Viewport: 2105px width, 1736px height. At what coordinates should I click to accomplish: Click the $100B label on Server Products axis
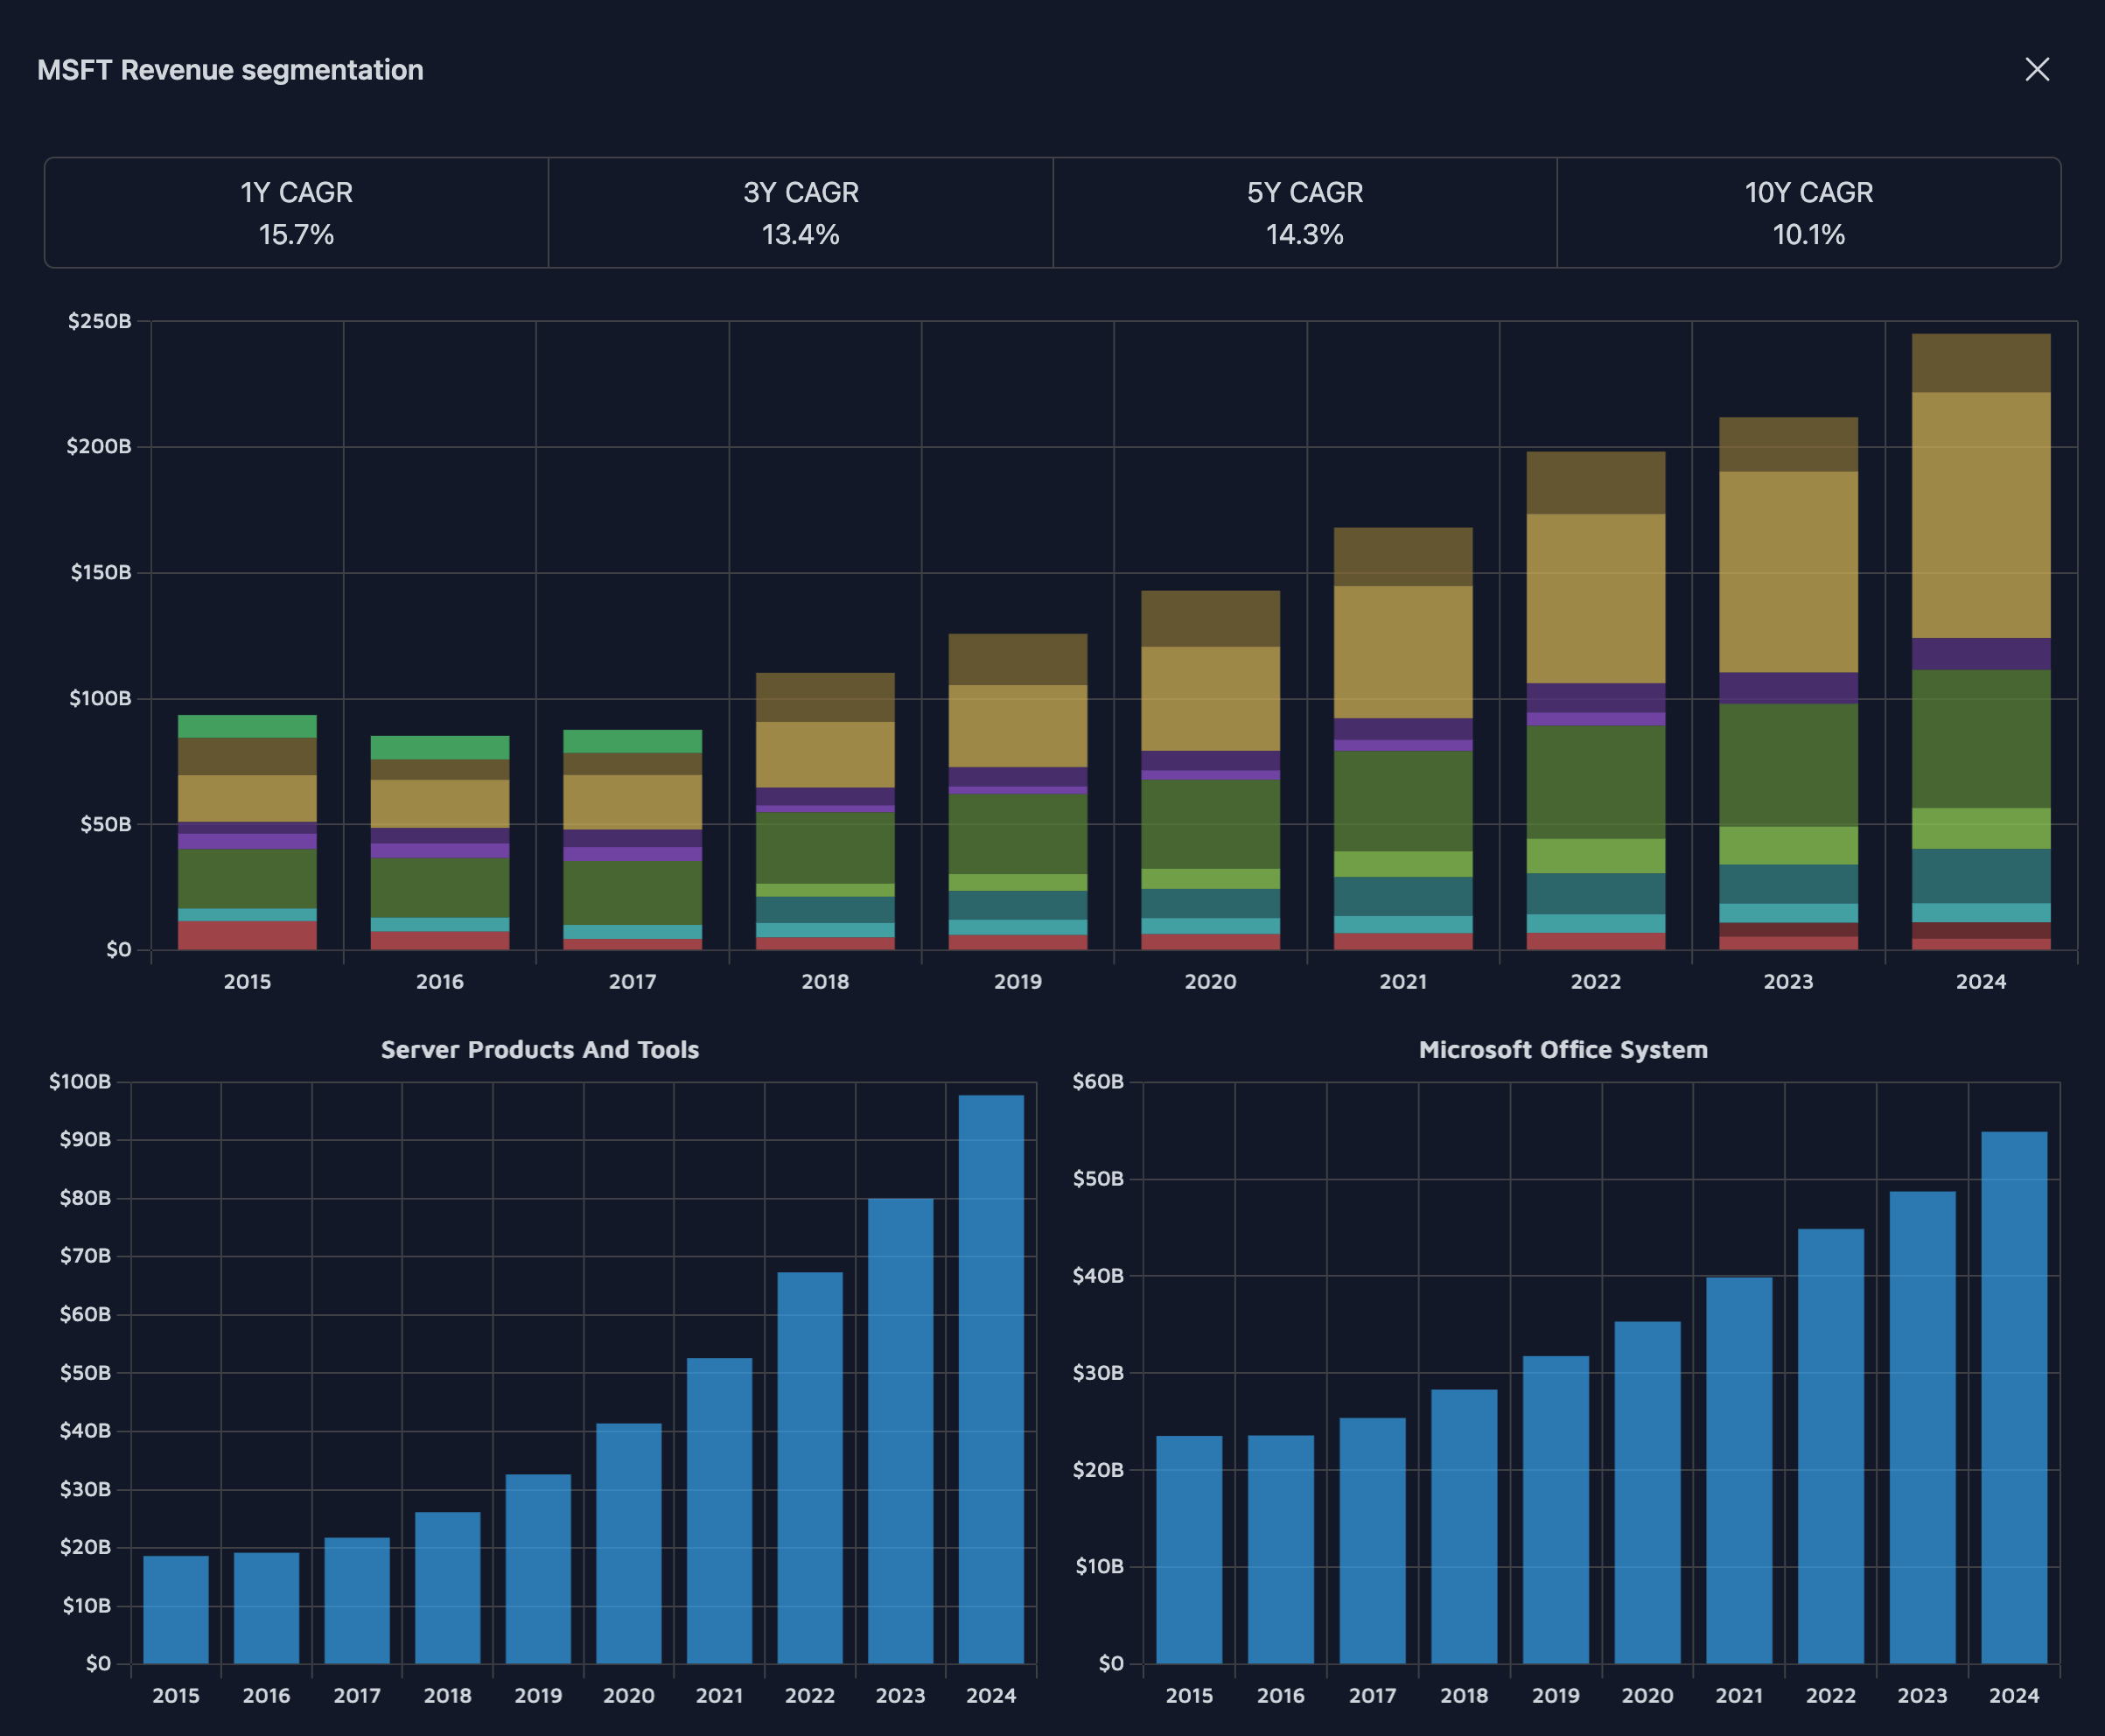[x=80, y=1081]
